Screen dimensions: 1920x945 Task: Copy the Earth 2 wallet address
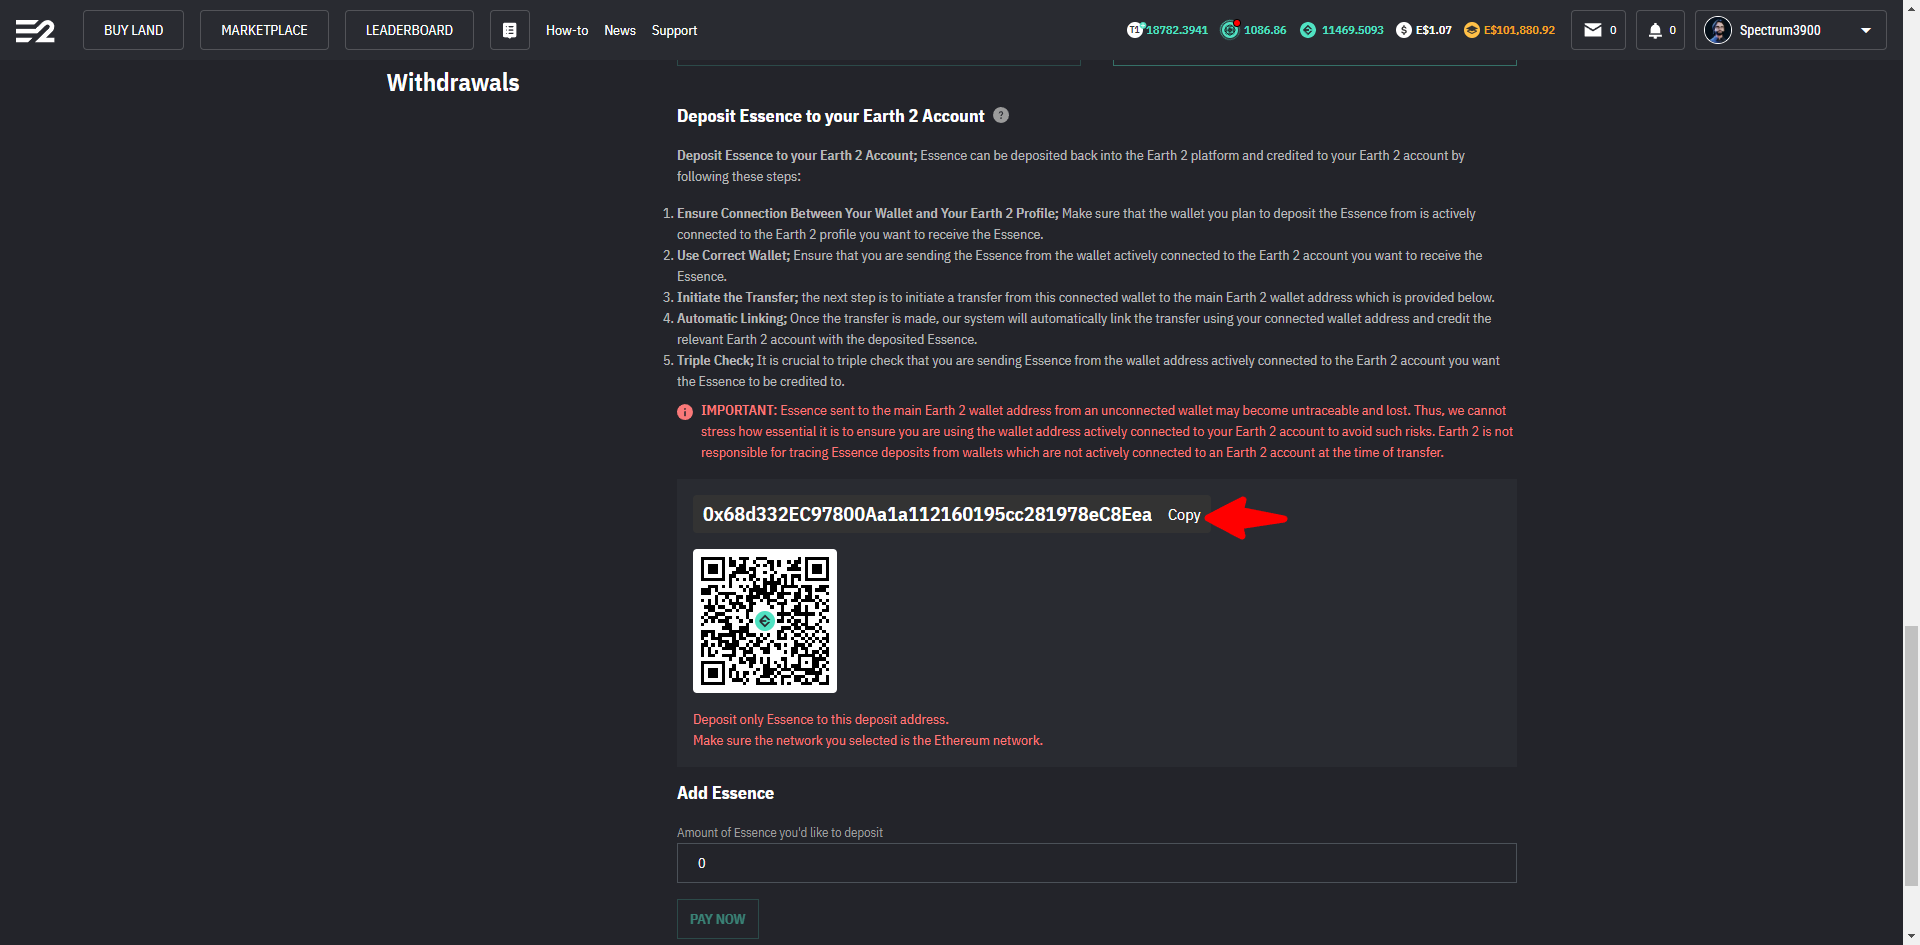point(1184,515)
